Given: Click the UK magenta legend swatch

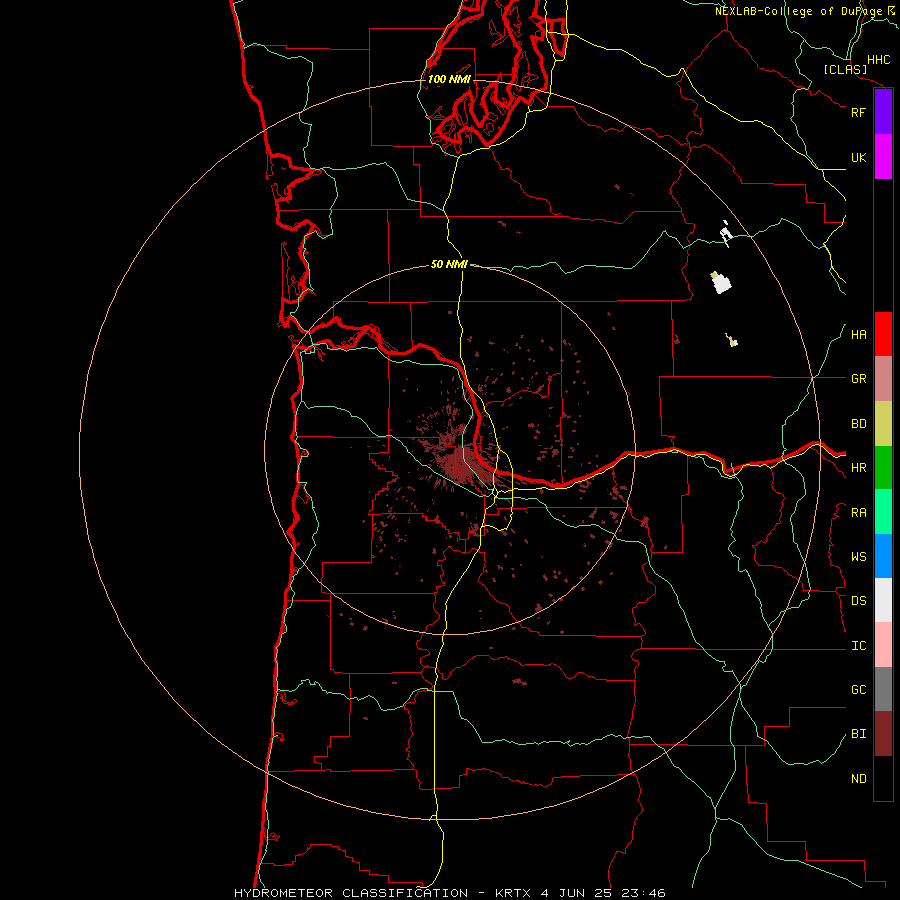Looking at the screenshot, I should click(883, 157).
